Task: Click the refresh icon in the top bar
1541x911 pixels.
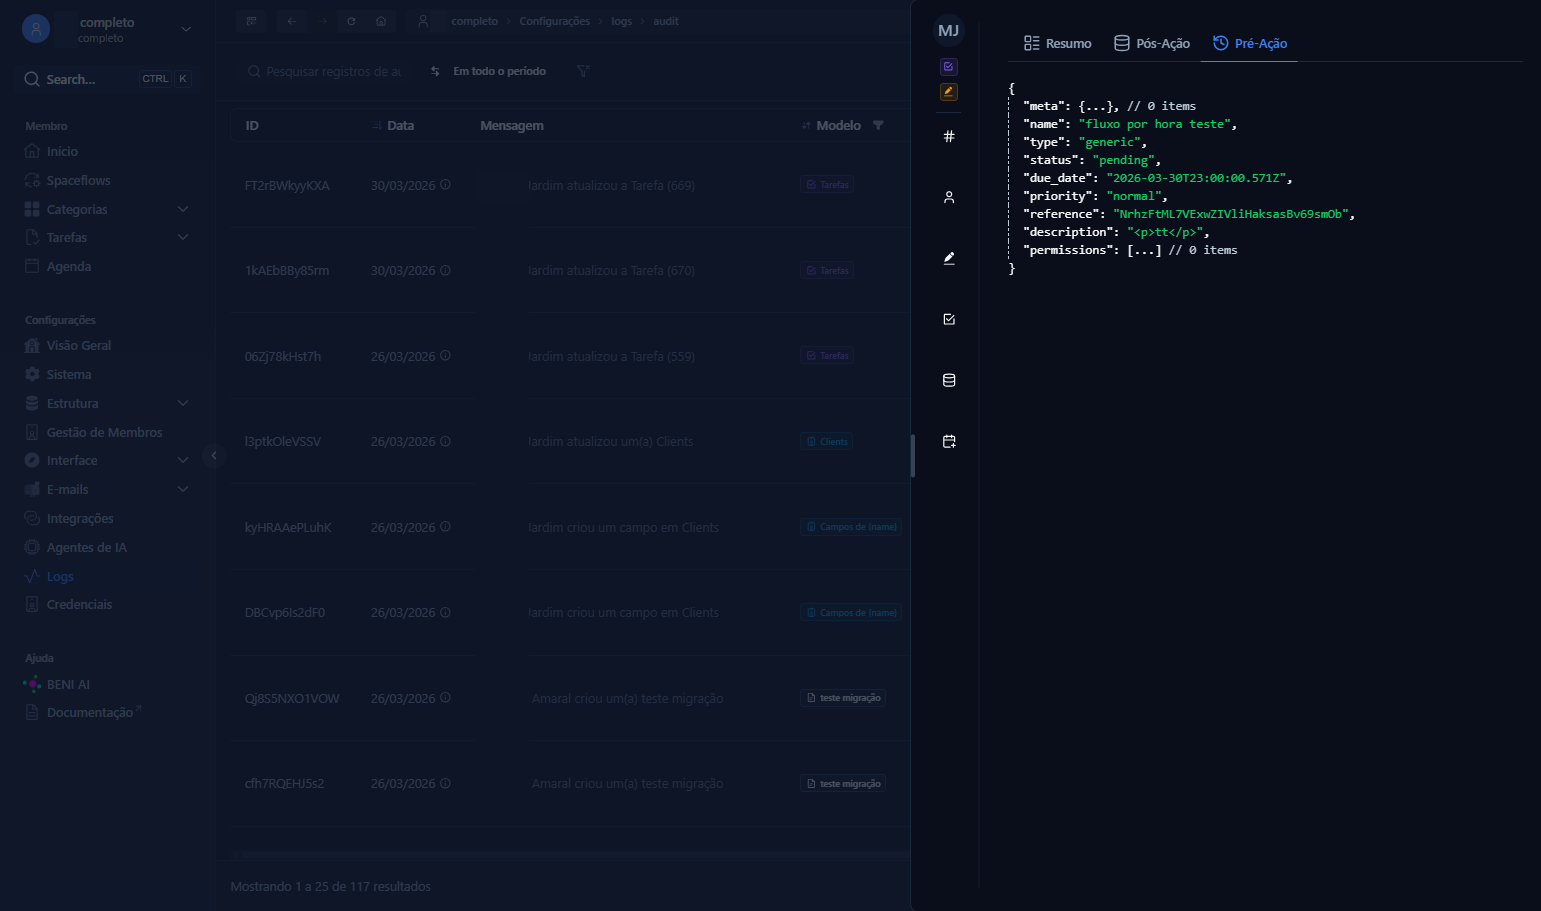Action: 351,21
